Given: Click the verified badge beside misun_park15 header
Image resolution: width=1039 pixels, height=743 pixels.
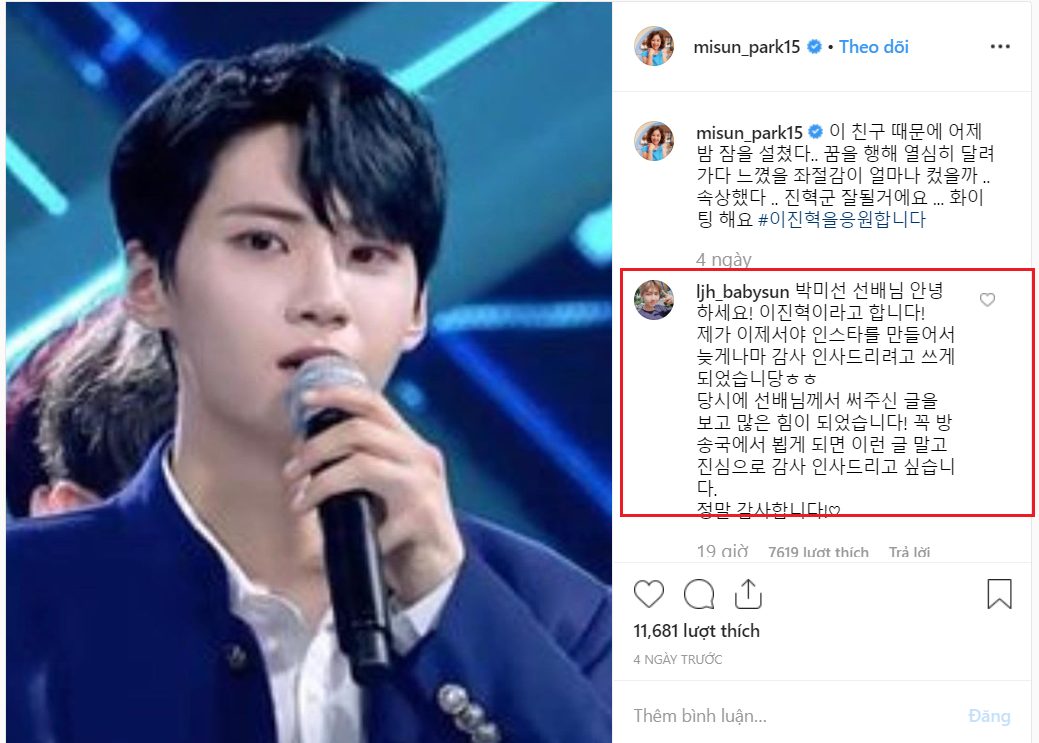Looking at the screenshot, I should click(814, 46).
